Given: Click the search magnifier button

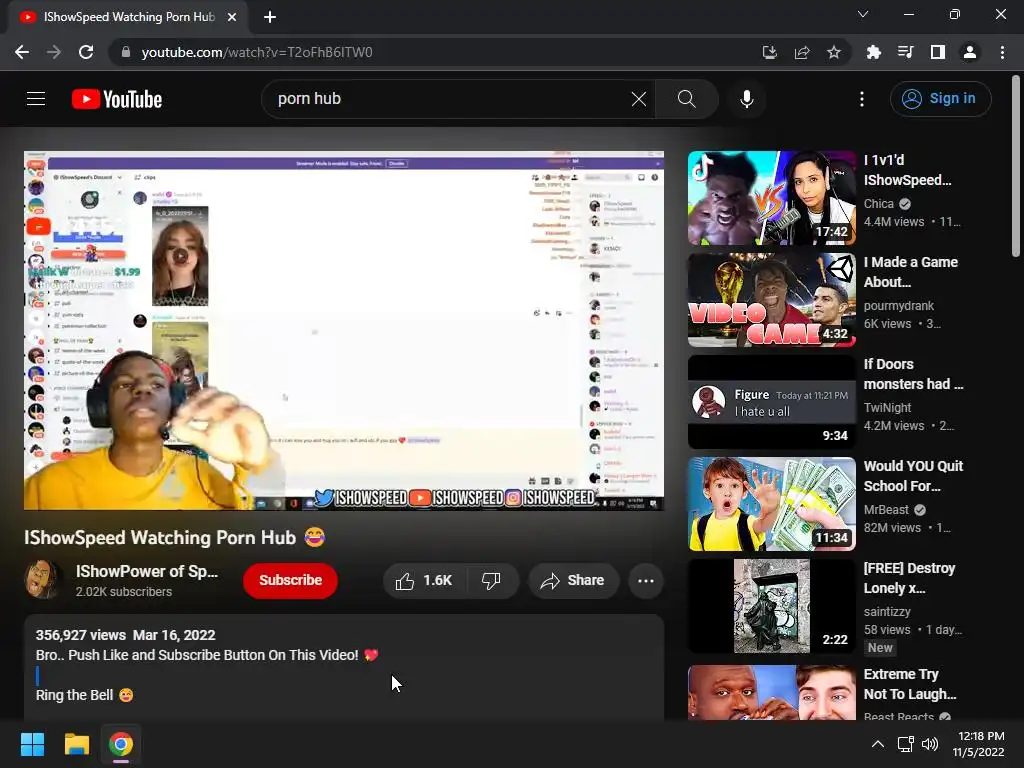Looking at the screenshot, I should 686,99.
